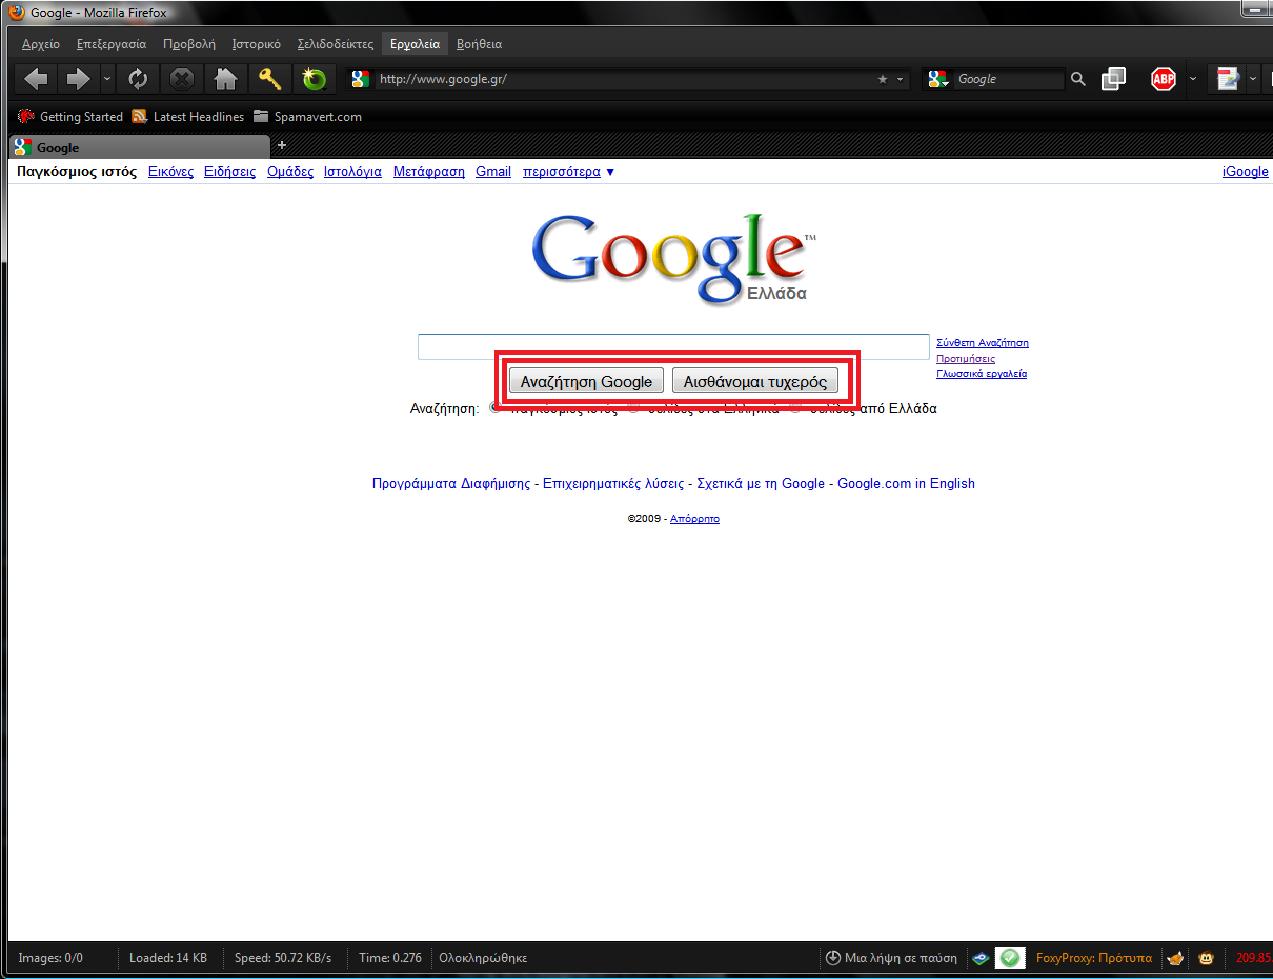Open the Σελιδοδείκτες menu
The width and height of the screenshot is (1273, 979).
point(335,44)
